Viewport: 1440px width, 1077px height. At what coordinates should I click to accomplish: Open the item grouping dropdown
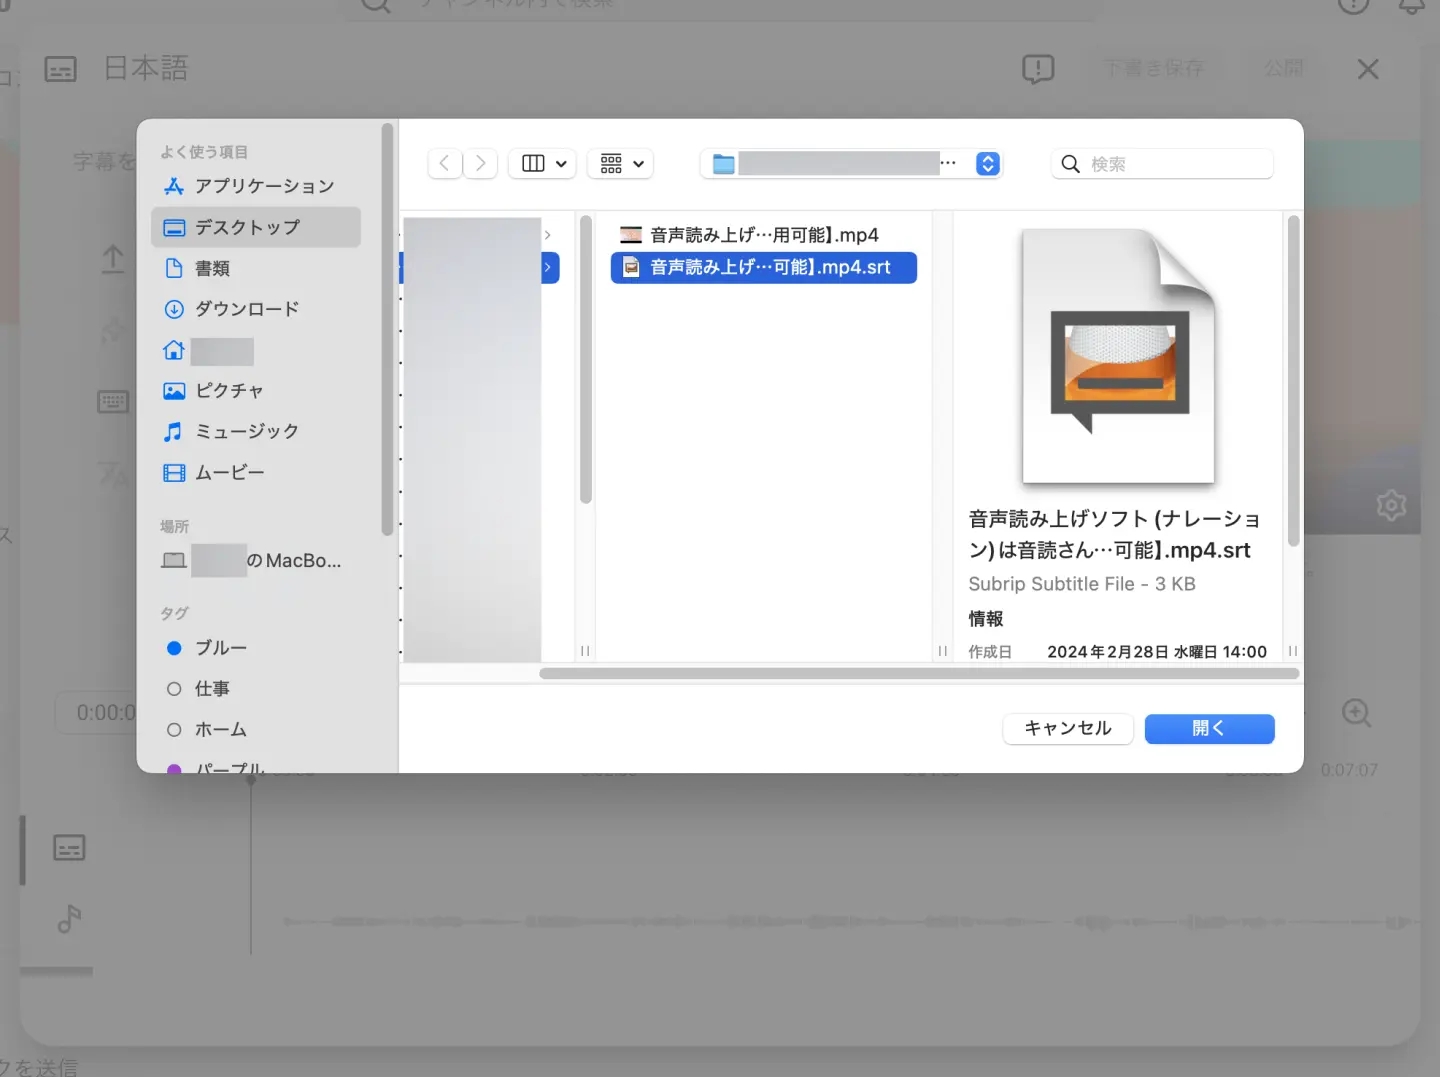tap(620, 163)
